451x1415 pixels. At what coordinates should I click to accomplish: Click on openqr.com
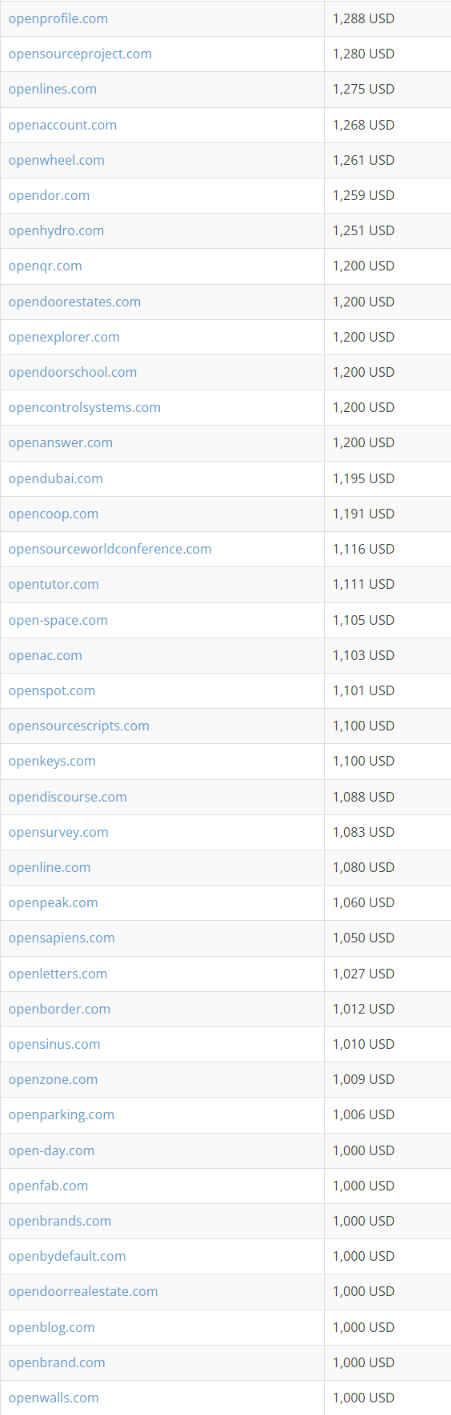(45, 266)
